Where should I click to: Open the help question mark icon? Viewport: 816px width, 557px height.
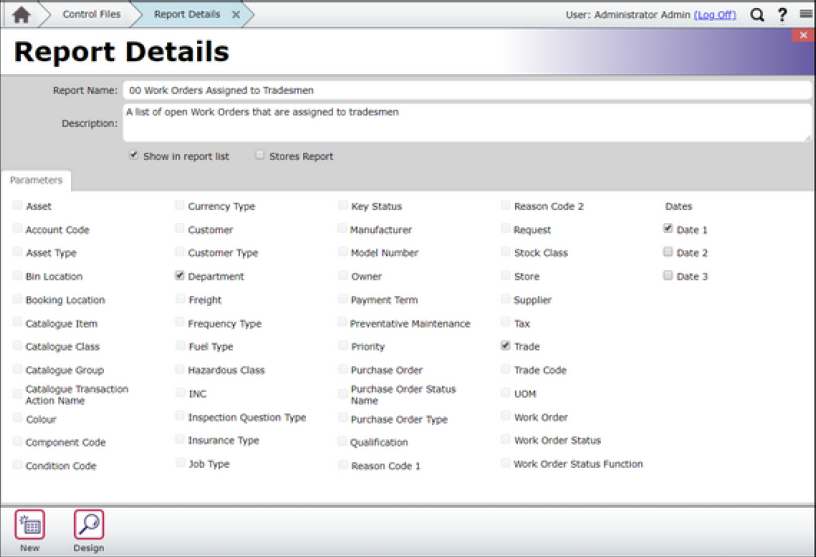tap(782, 15)
